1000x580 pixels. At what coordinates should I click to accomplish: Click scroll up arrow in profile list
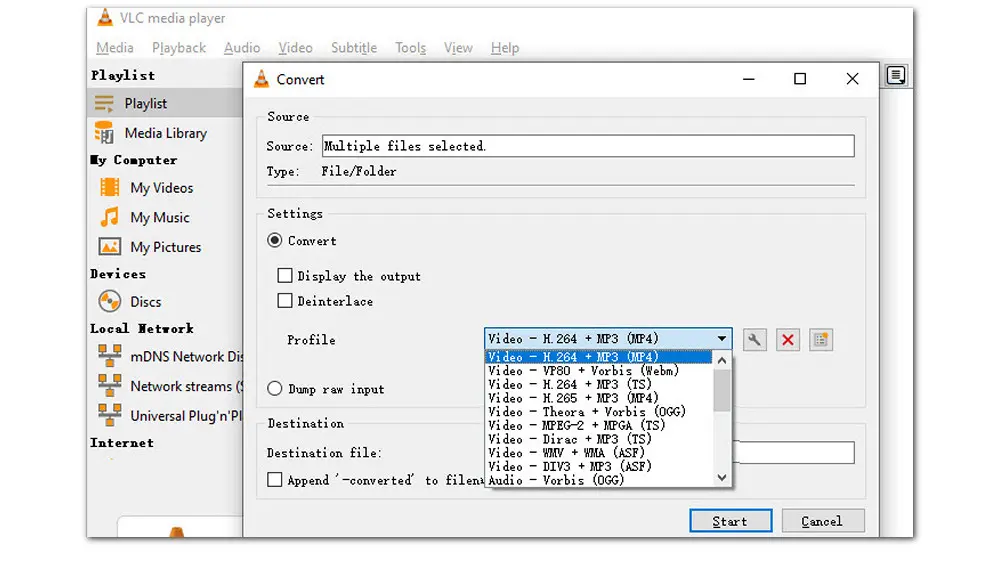pyautogui.click(x=722, y=361)
